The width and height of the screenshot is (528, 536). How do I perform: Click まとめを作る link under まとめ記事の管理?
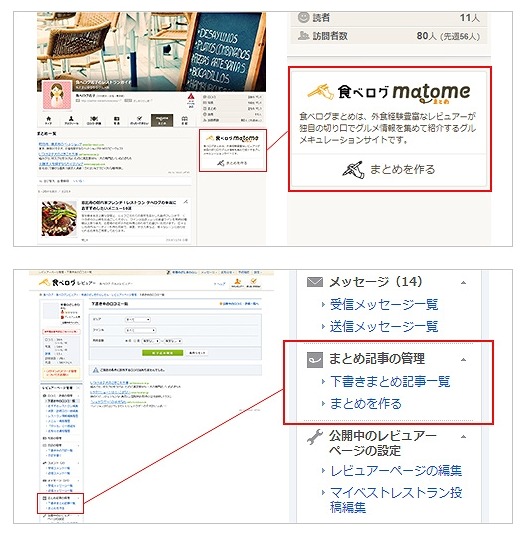click(365, 404)
